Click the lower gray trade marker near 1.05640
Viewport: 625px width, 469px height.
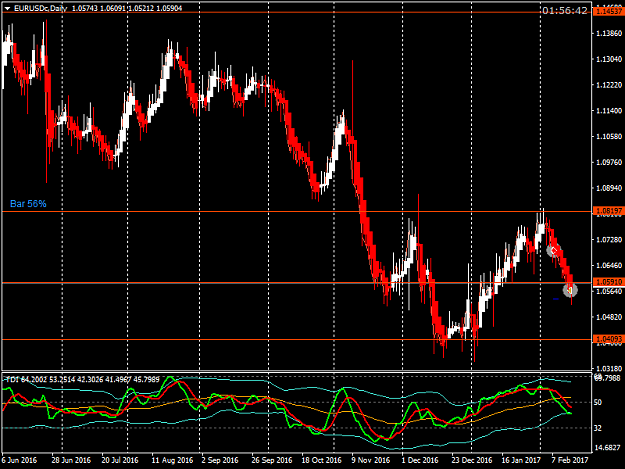(x=570, y=290)
